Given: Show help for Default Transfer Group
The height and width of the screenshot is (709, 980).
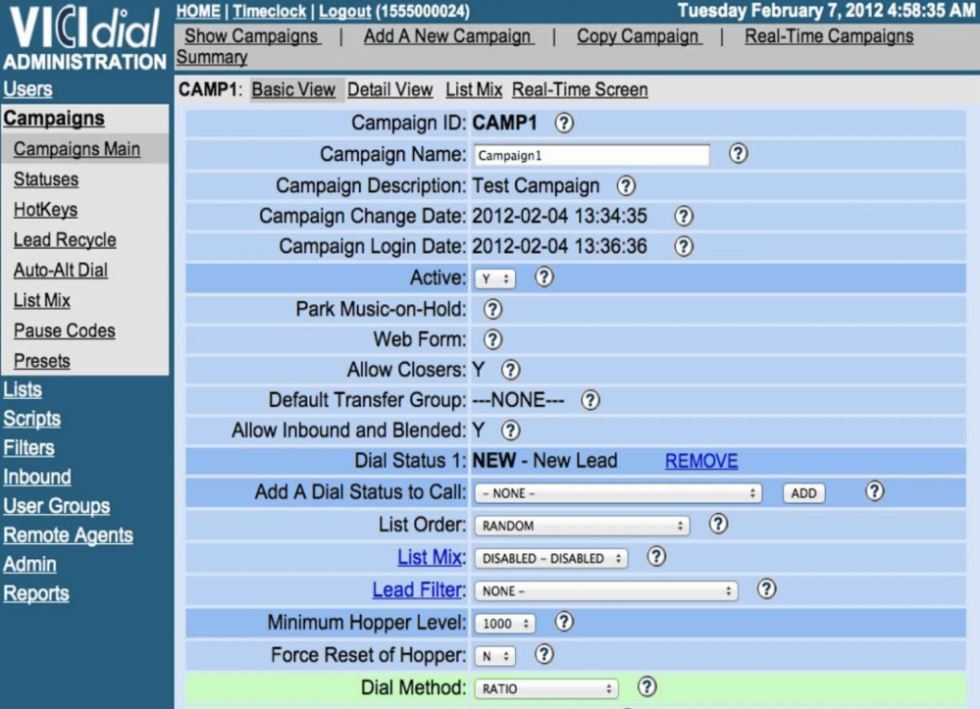Looking at the screenshot, I should pyautogui.click(x=590, y=400).
